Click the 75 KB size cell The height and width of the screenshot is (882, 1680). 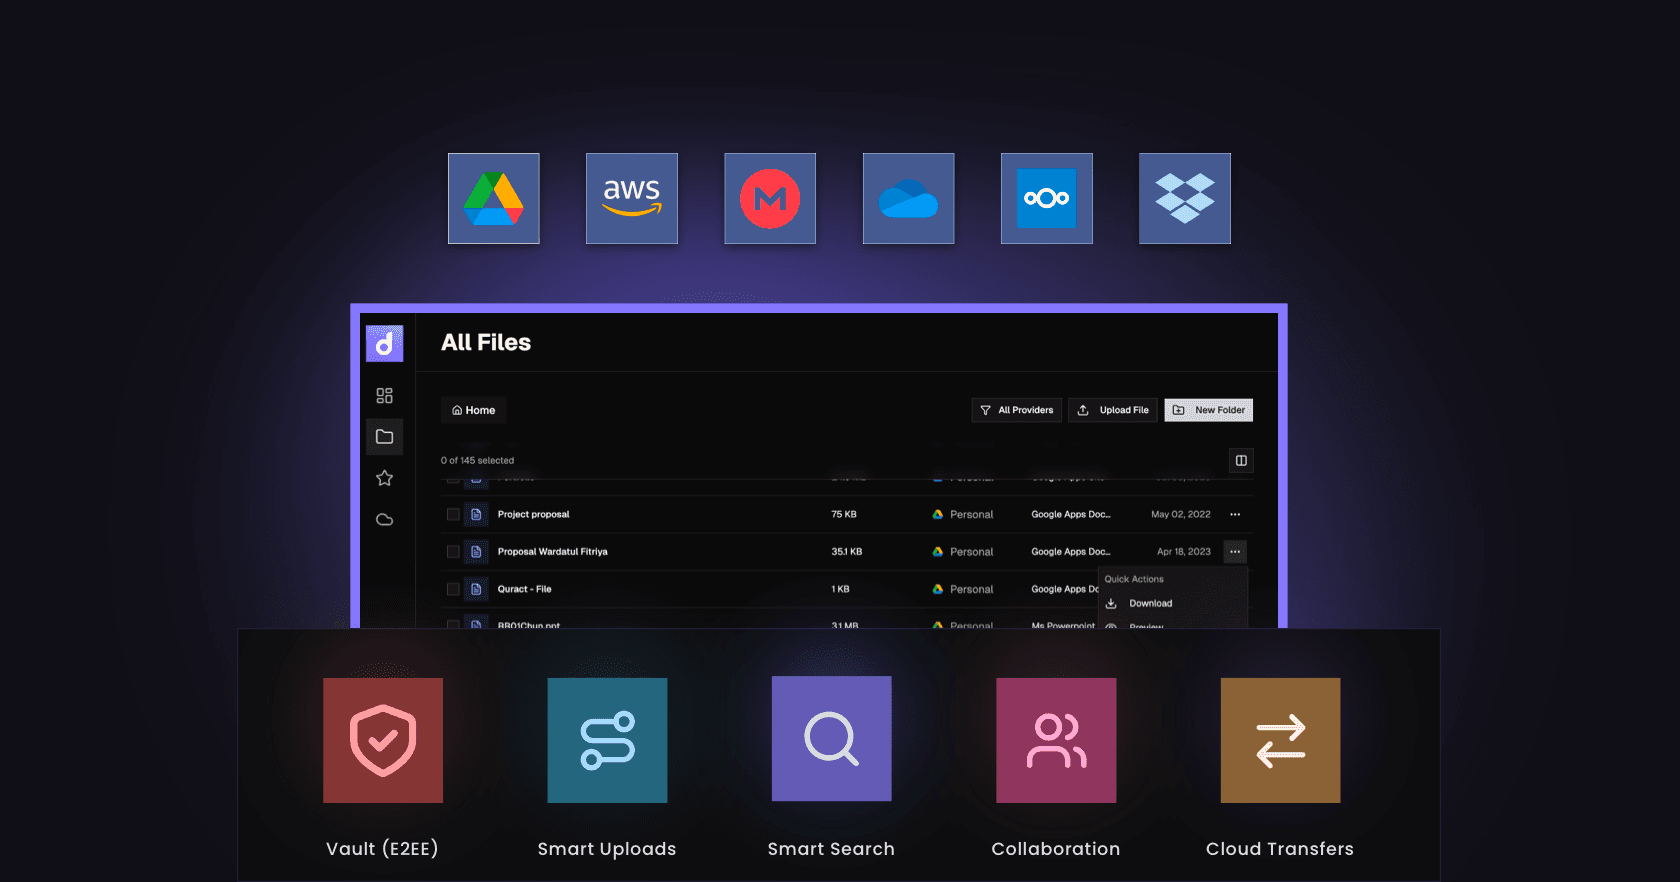pos(844,514)
